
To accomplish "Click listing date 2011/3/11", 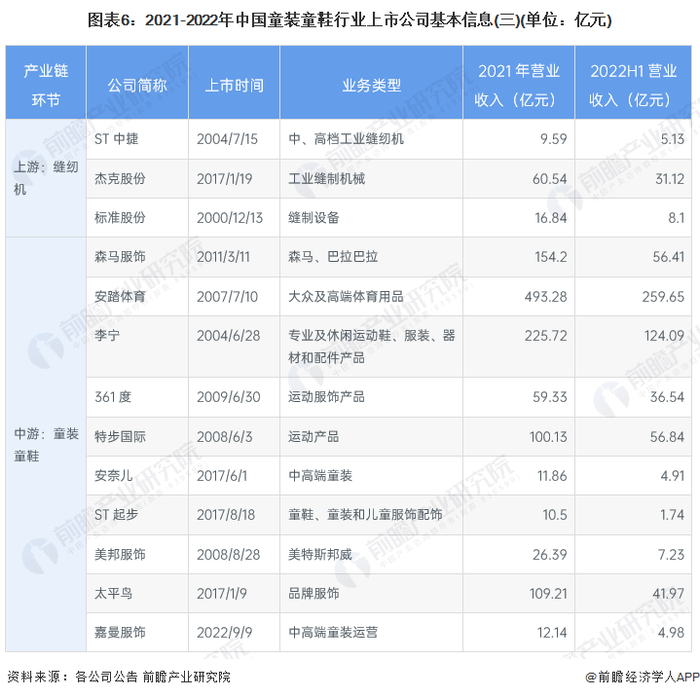I will tap(223, 256).
